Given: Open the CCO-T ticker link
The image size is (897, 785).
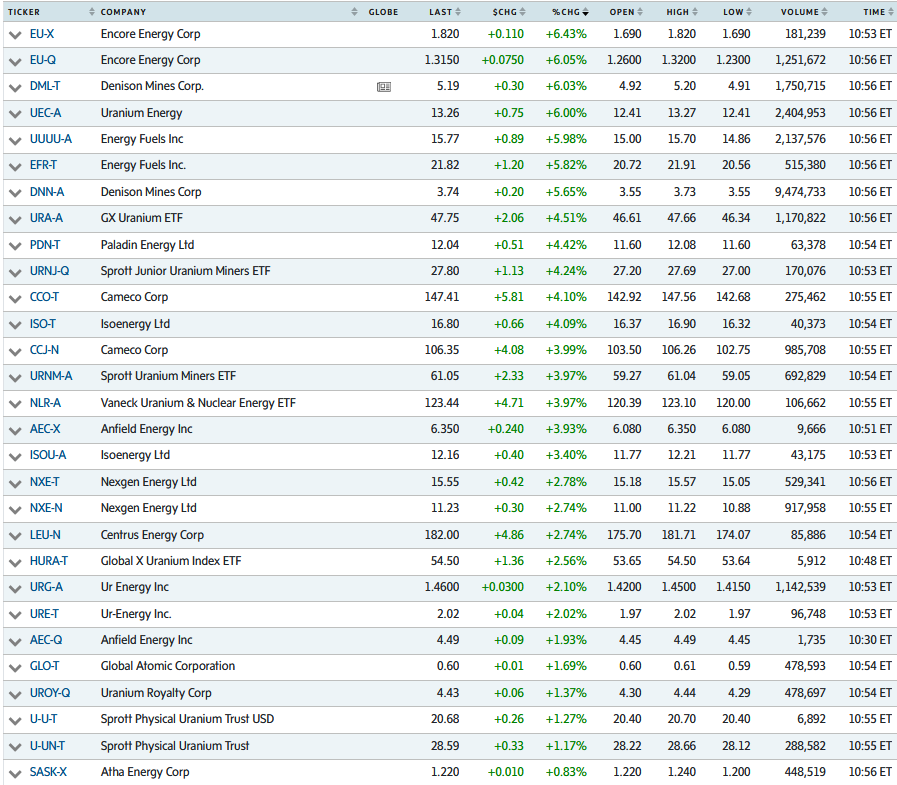Looking at the screenshot, I should pos(44,298).
